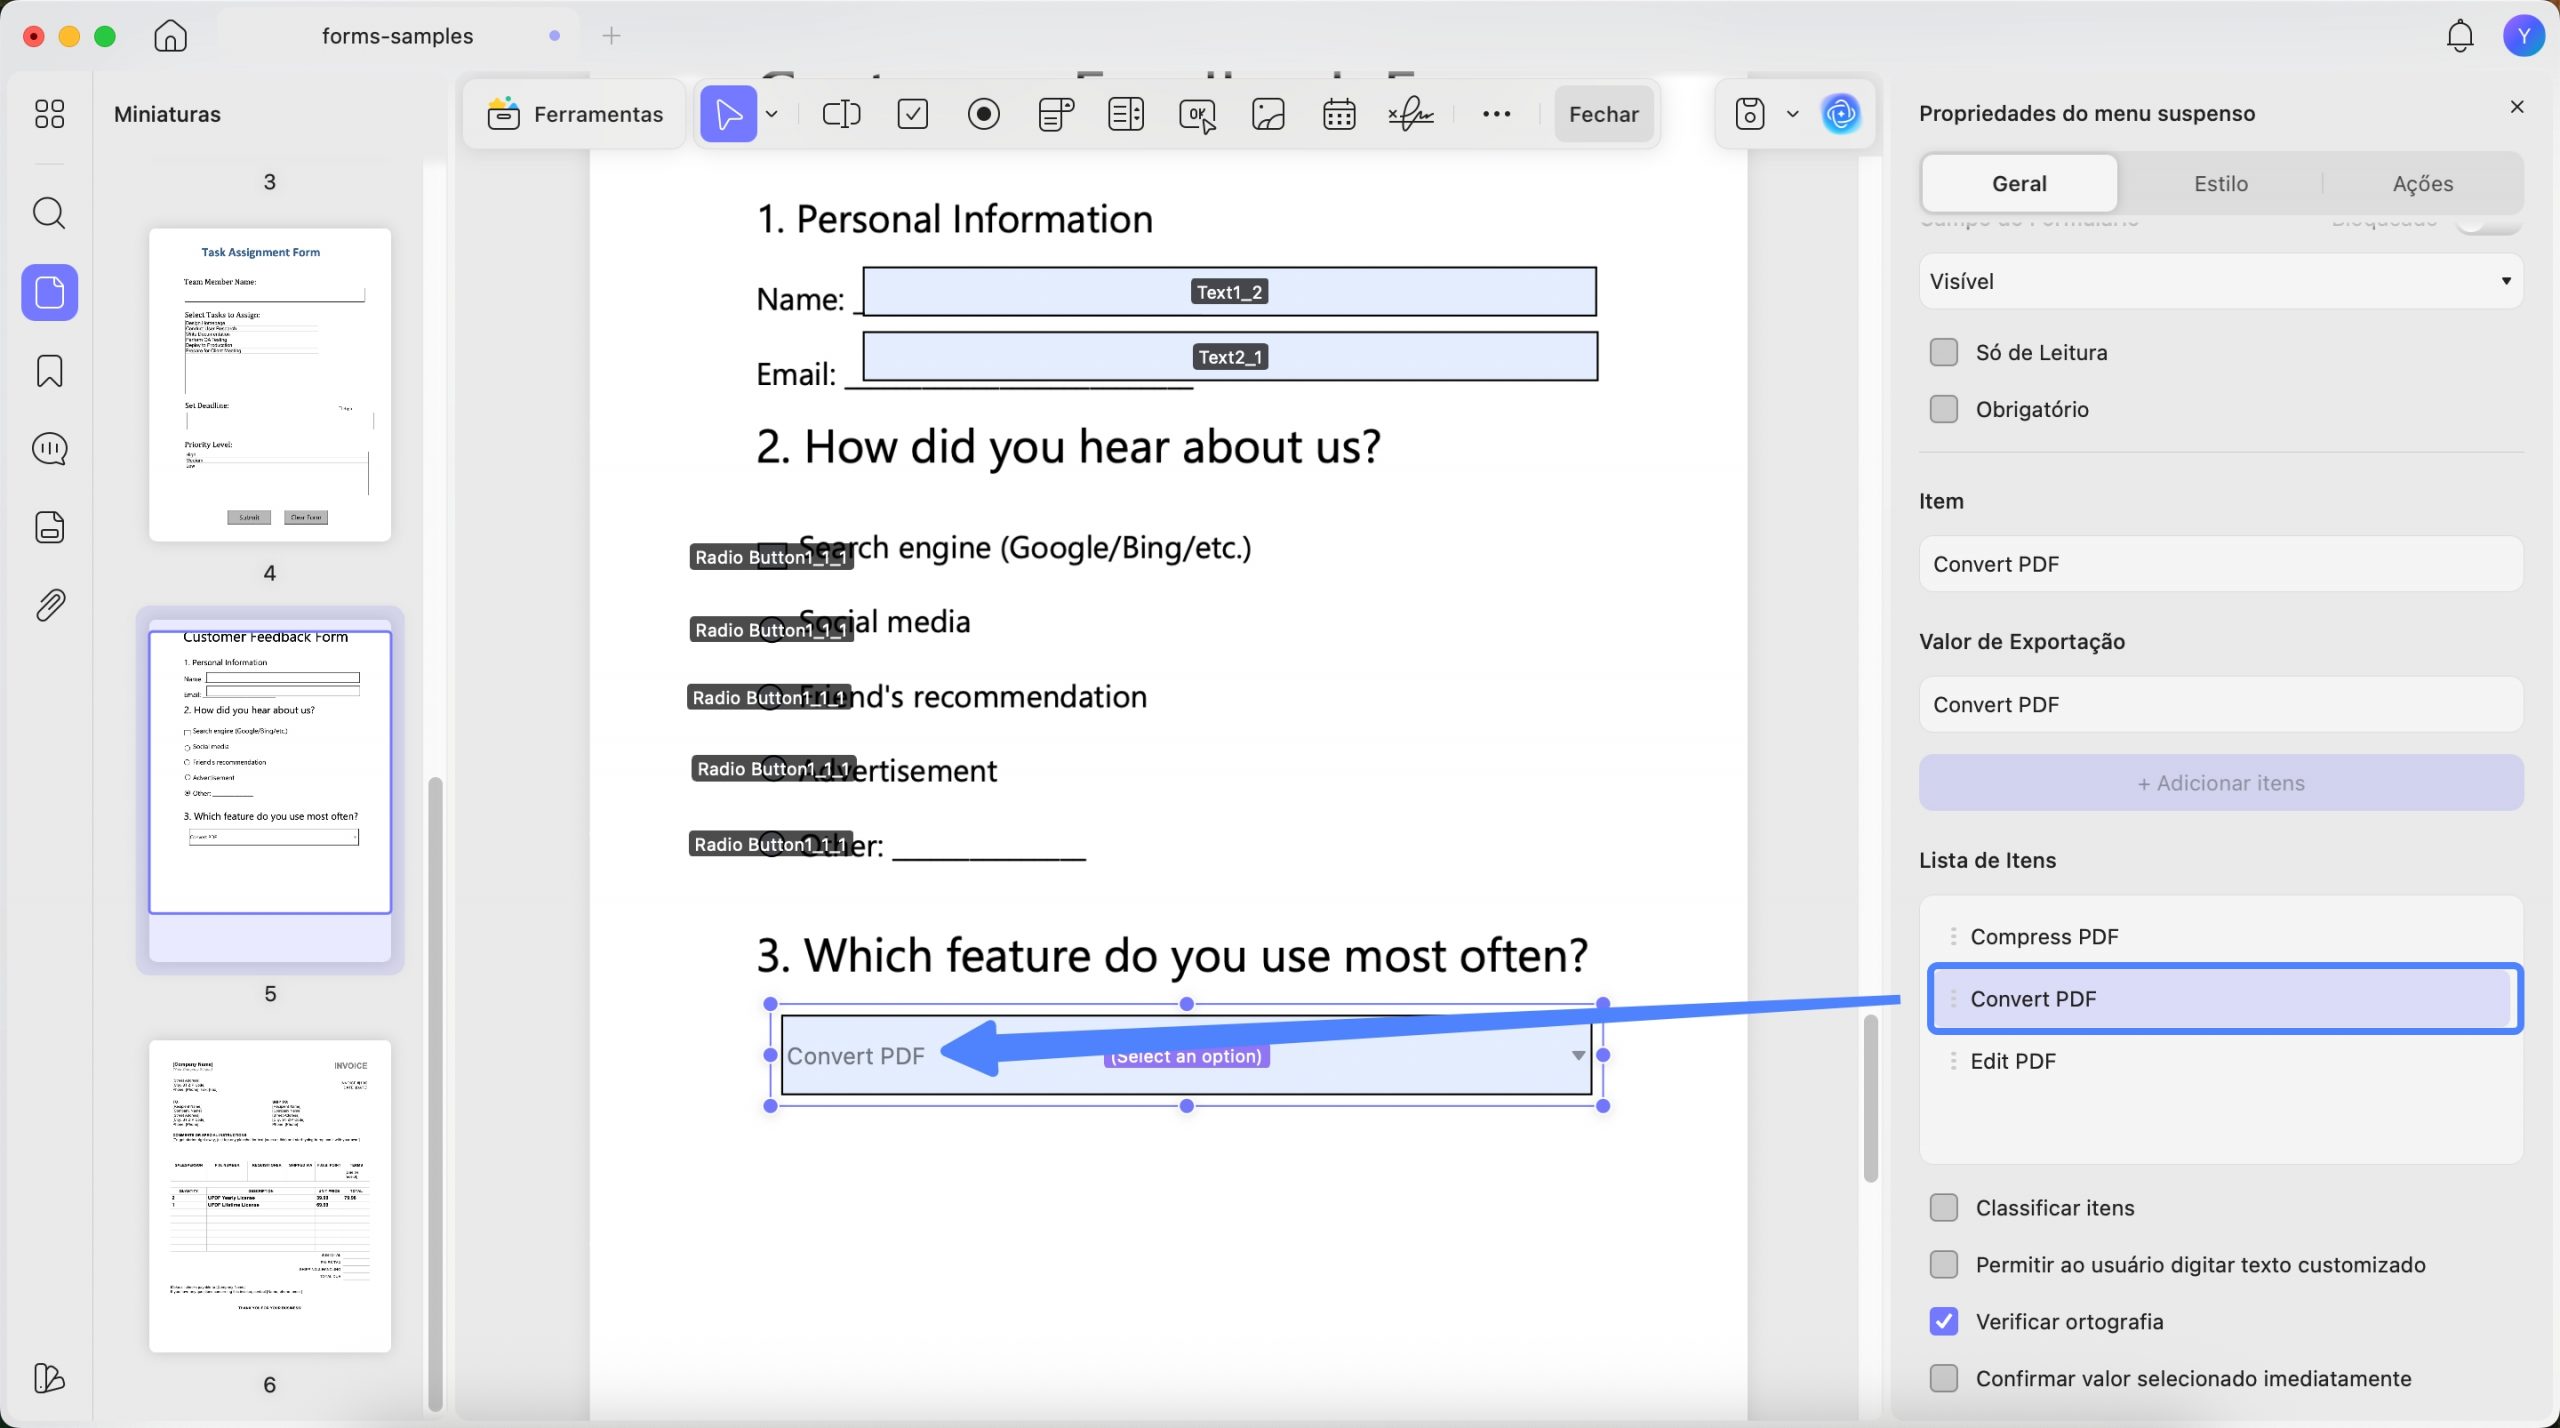The height and width of the screenshot is (1428, 2560).
Task: Open the more tools ellipsis menu
Action: 1496,114
